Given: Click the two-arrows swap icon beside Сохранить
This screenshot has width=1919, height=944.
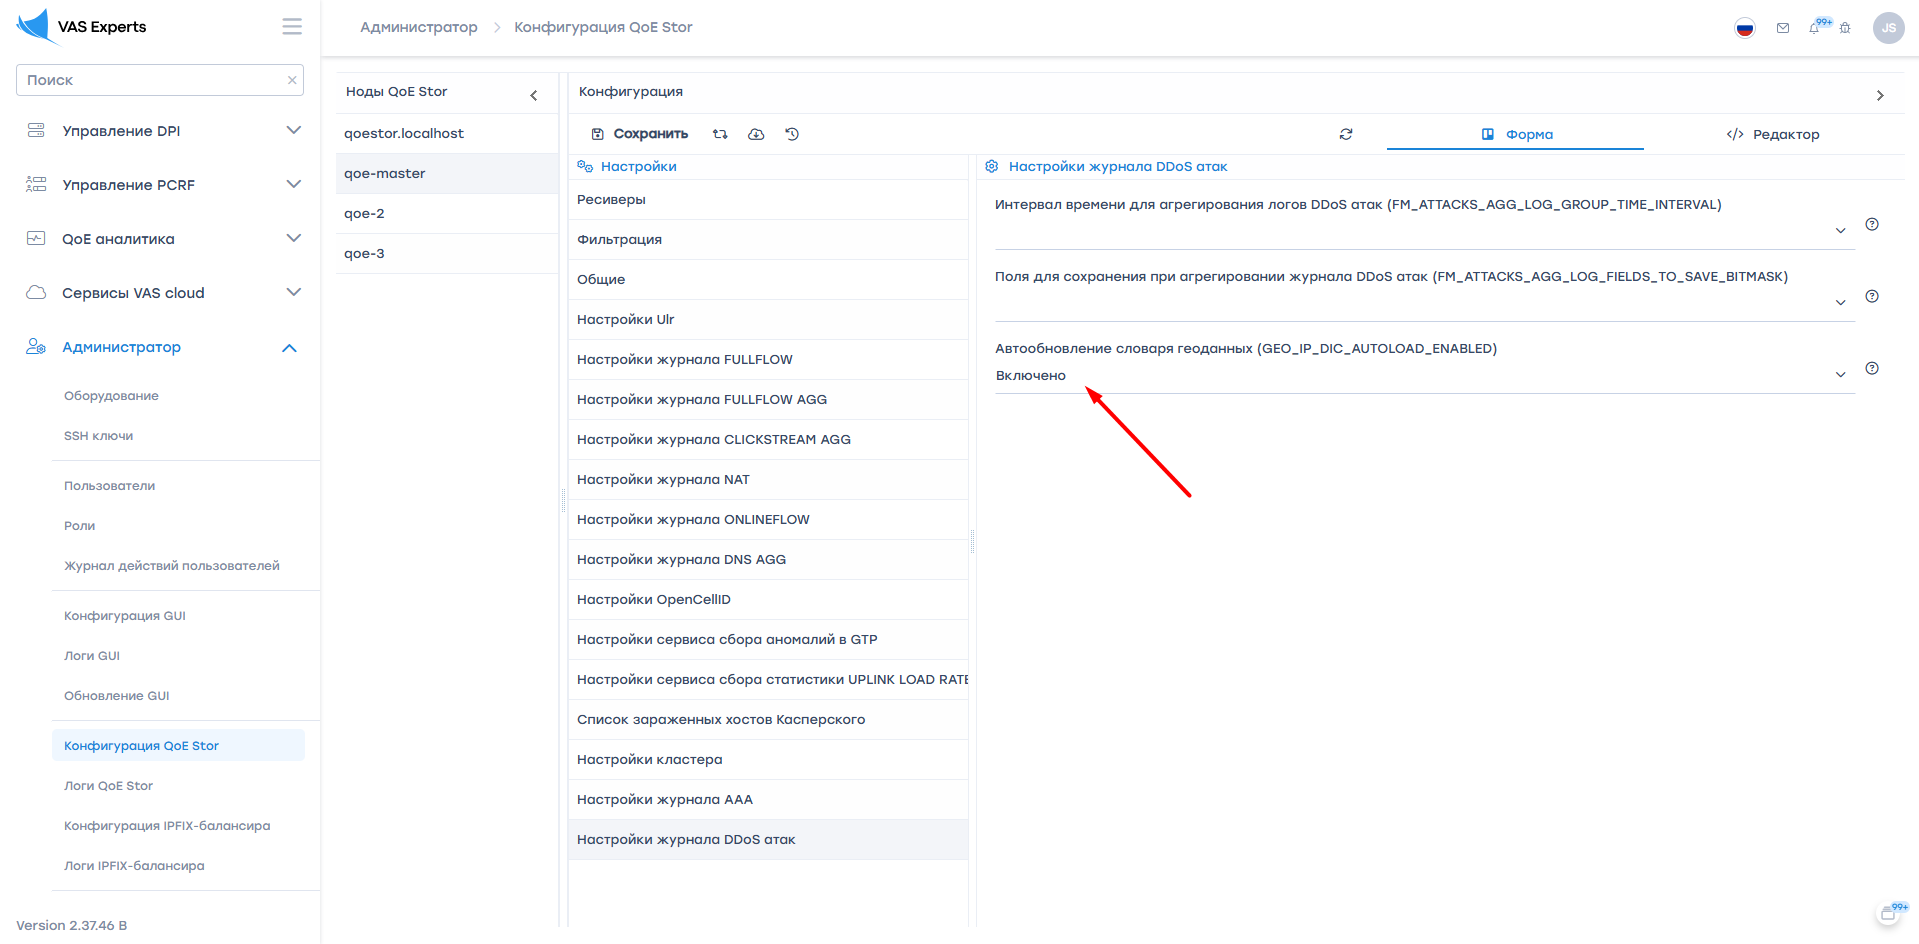Looking at the screenshot, I should click(x=720, y=134).
